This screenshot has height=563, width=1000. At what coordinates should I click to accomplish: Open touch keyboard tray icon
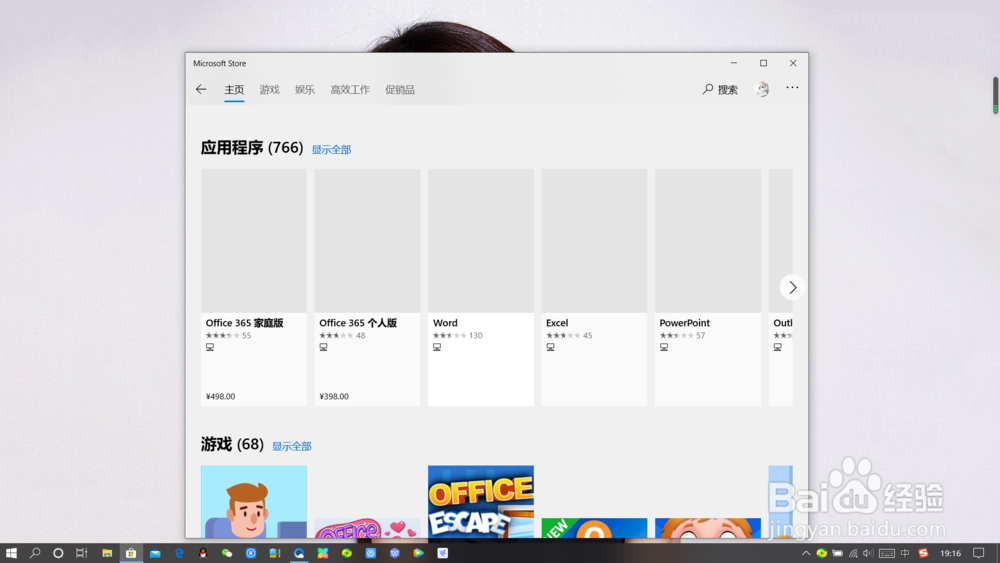point(886,553)
